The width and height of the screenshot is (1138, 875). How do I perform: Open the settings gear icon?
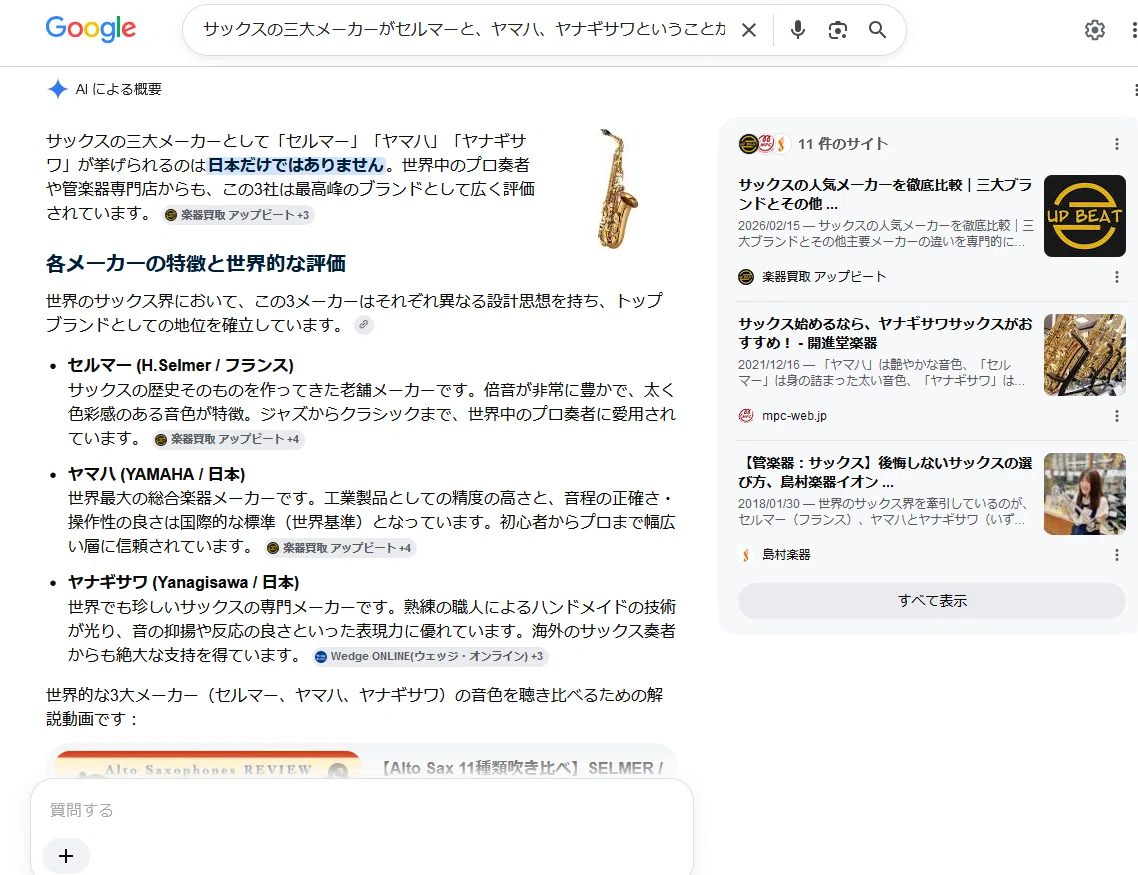tap(1094, 30)
